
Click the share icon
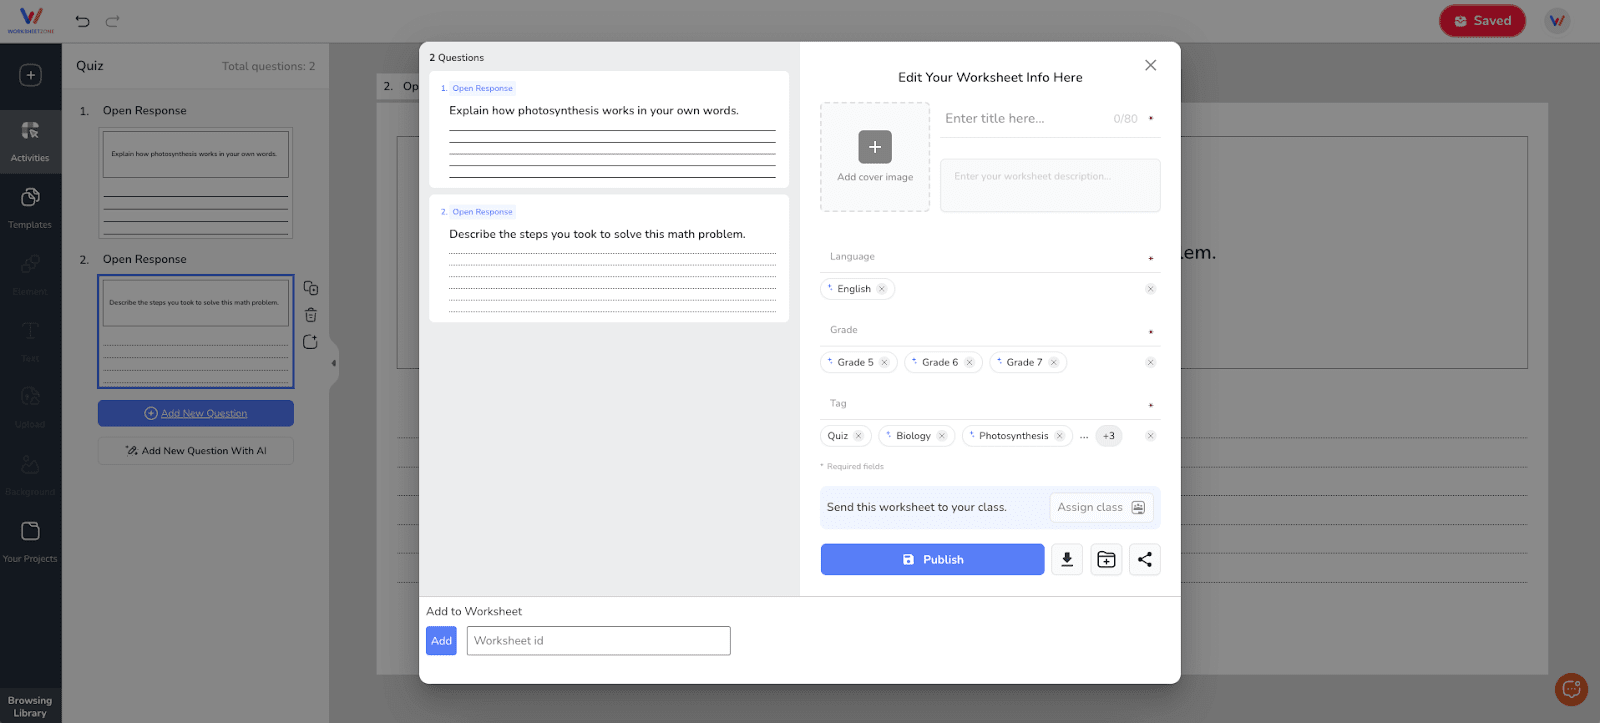1145,559
